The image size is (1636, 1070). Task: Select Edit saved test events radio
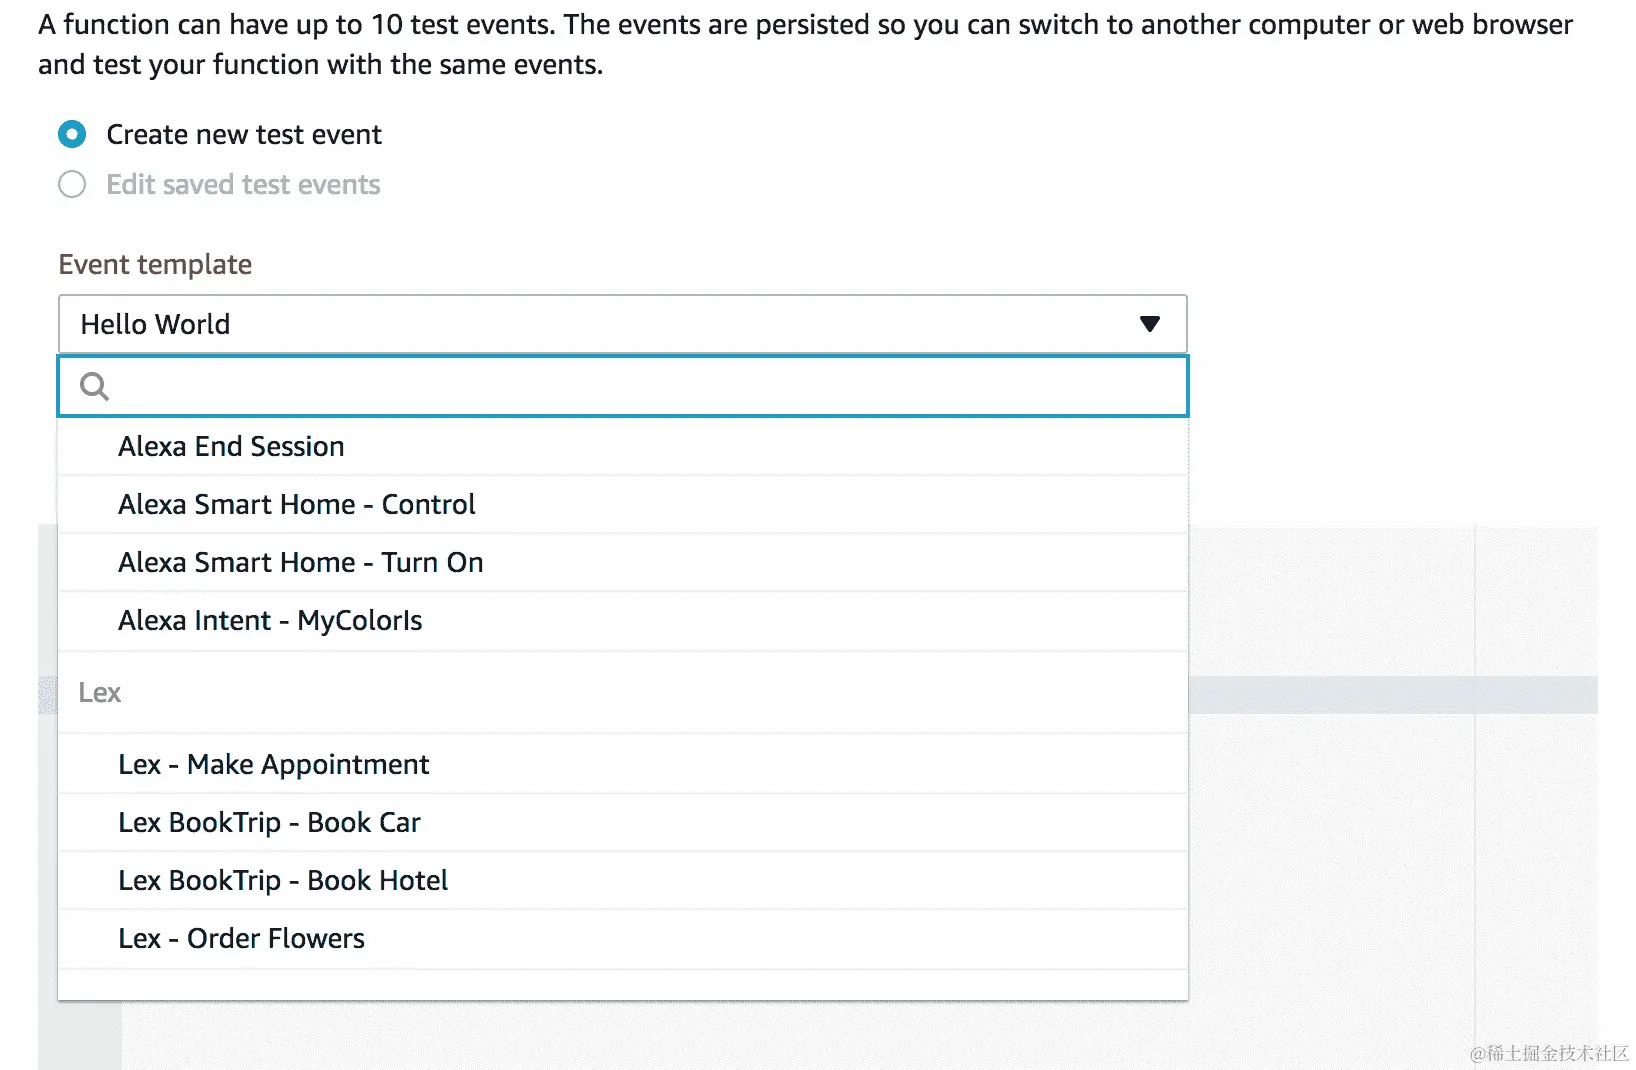click(x=72, y=185)
